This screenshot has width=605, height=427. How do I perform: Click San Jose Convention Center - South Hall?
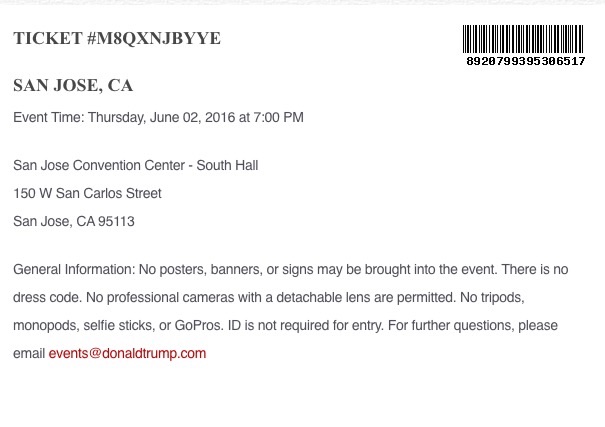tap(135, 165)
